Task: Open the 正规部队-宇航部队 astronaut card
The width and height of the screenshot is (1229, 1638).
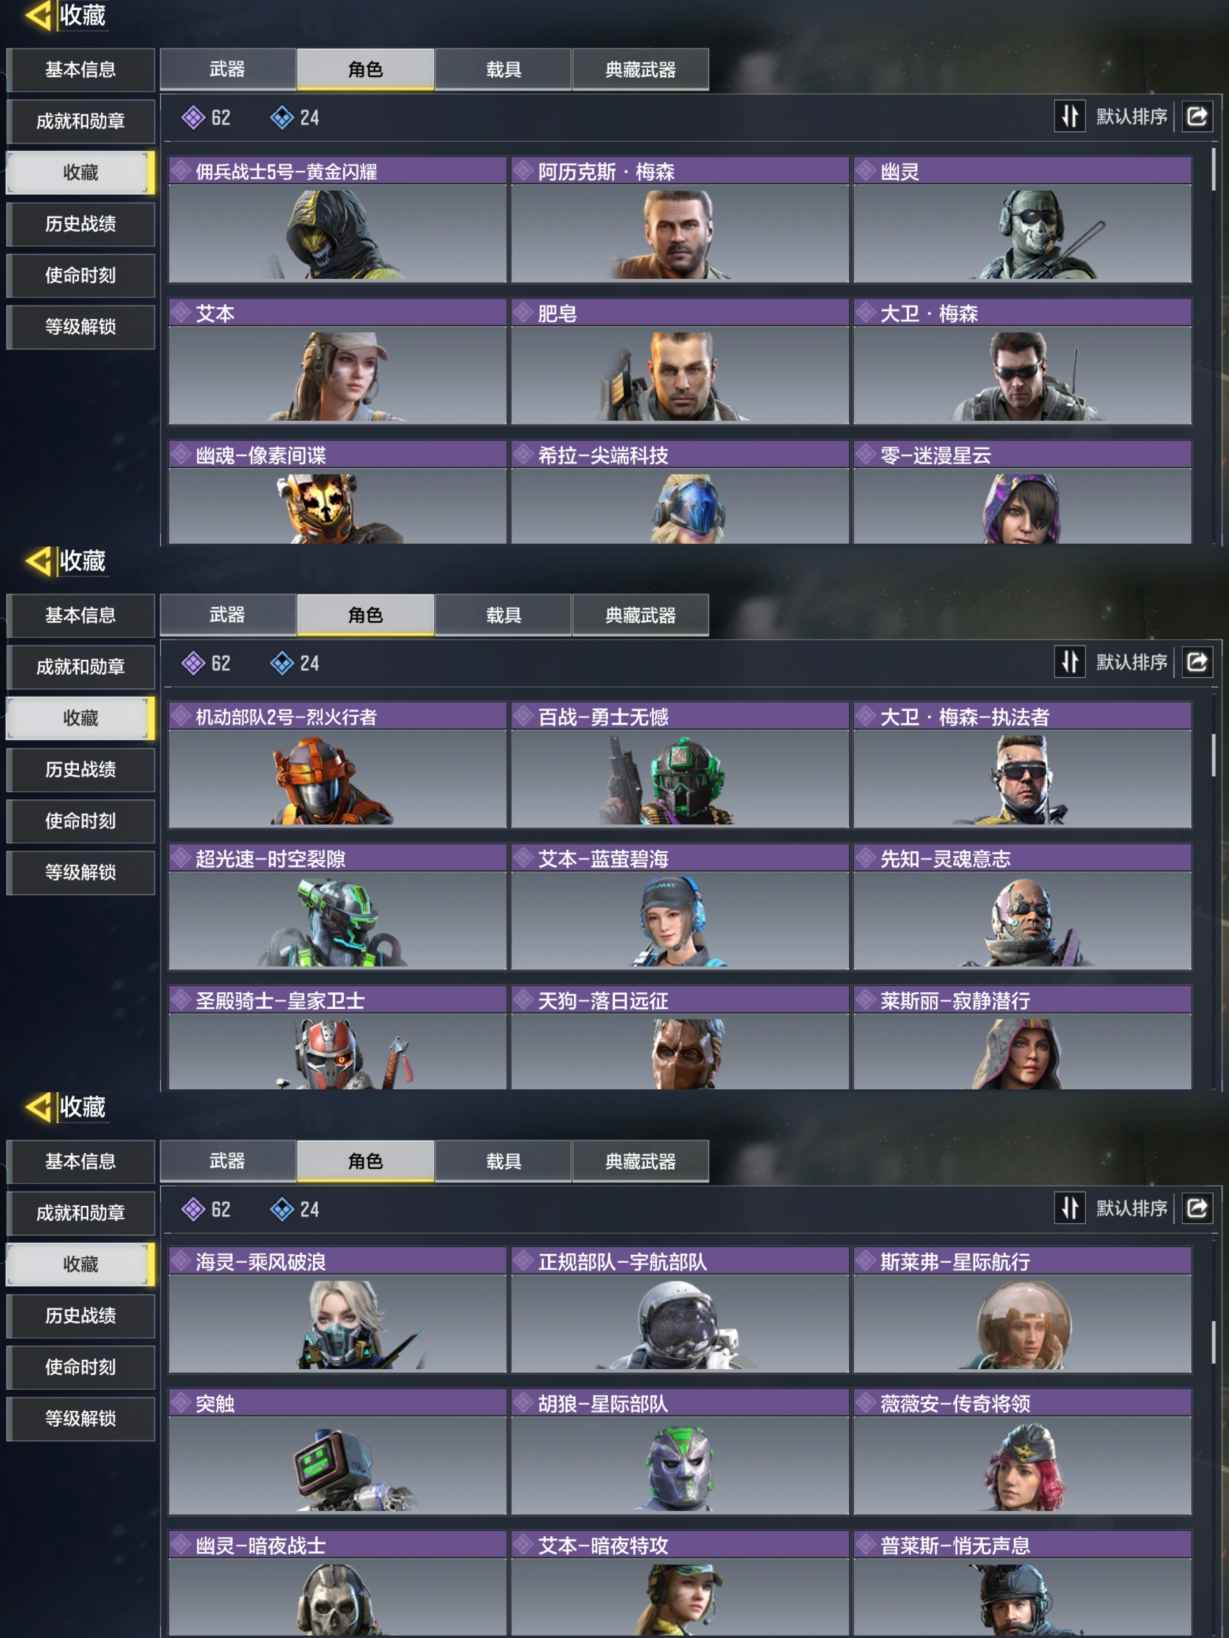Action: click(x=680, y=1310)
